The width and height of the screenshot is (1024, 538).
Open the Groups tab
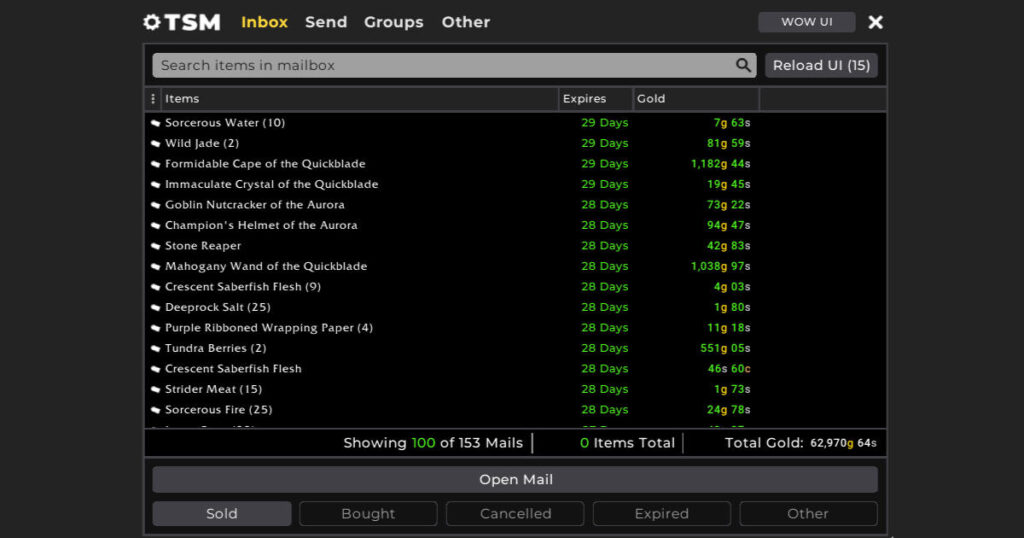393,22
